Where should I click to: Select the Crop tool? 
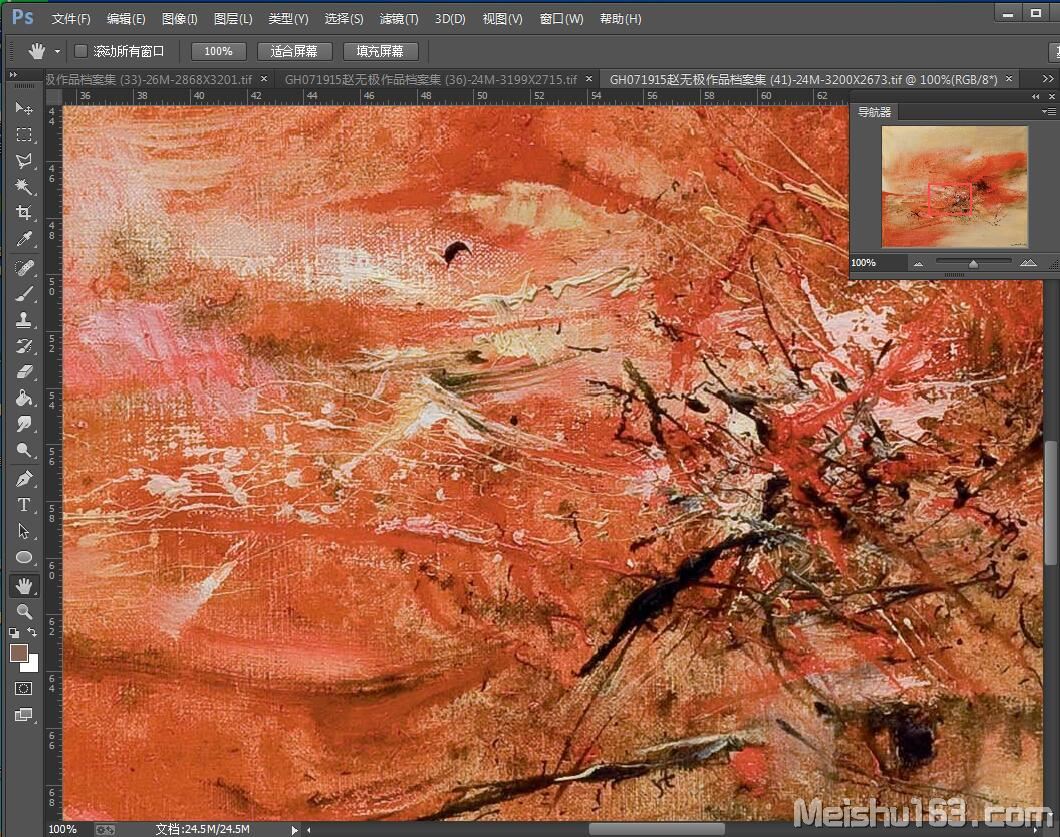click(x=24, y=213)
